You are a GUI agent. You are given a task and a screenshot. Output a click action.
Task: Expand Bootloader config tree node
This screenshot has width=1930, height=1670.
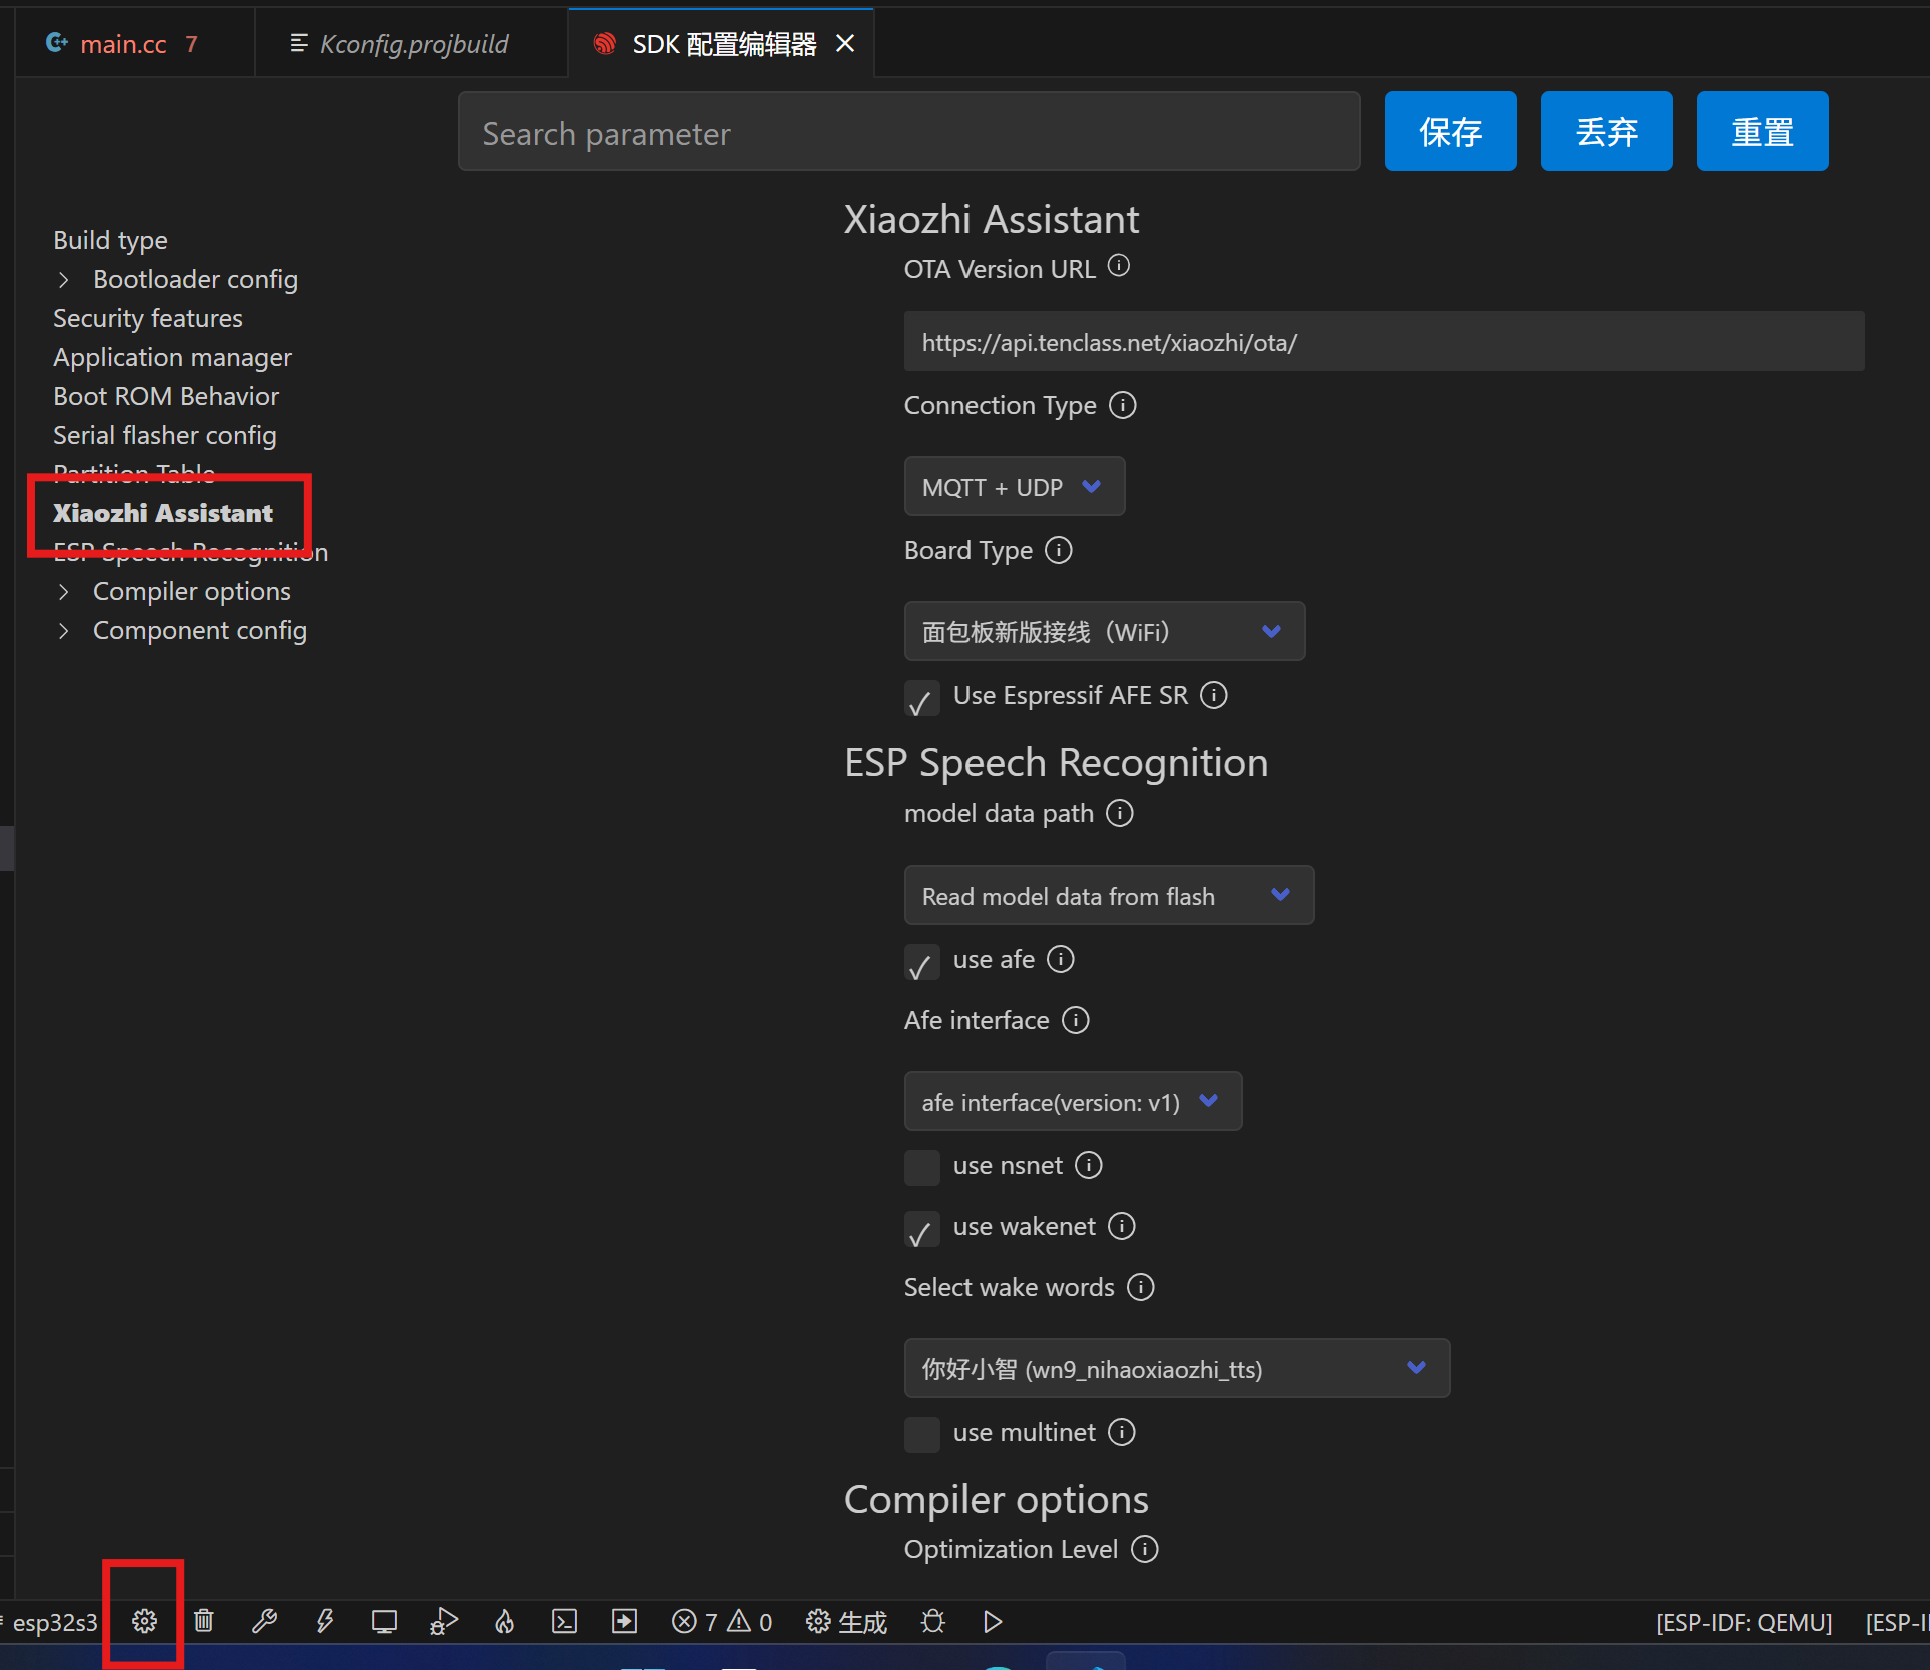coord(64,279)
